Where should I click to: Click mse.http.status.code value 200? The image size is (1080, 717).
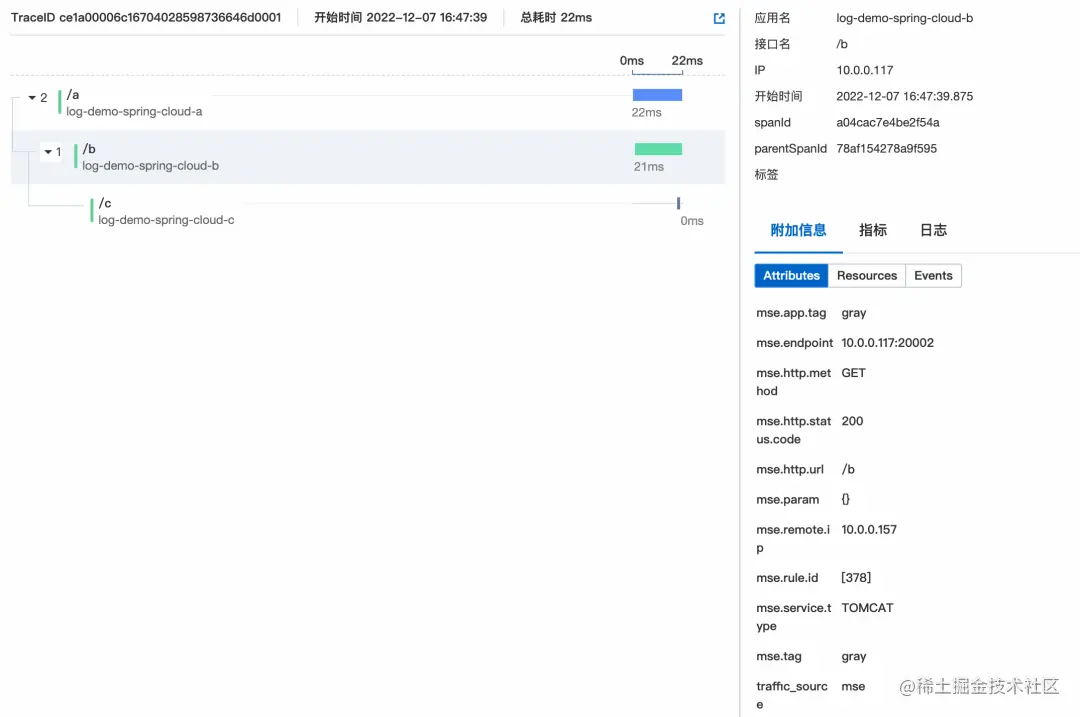[x=852, y=422]
